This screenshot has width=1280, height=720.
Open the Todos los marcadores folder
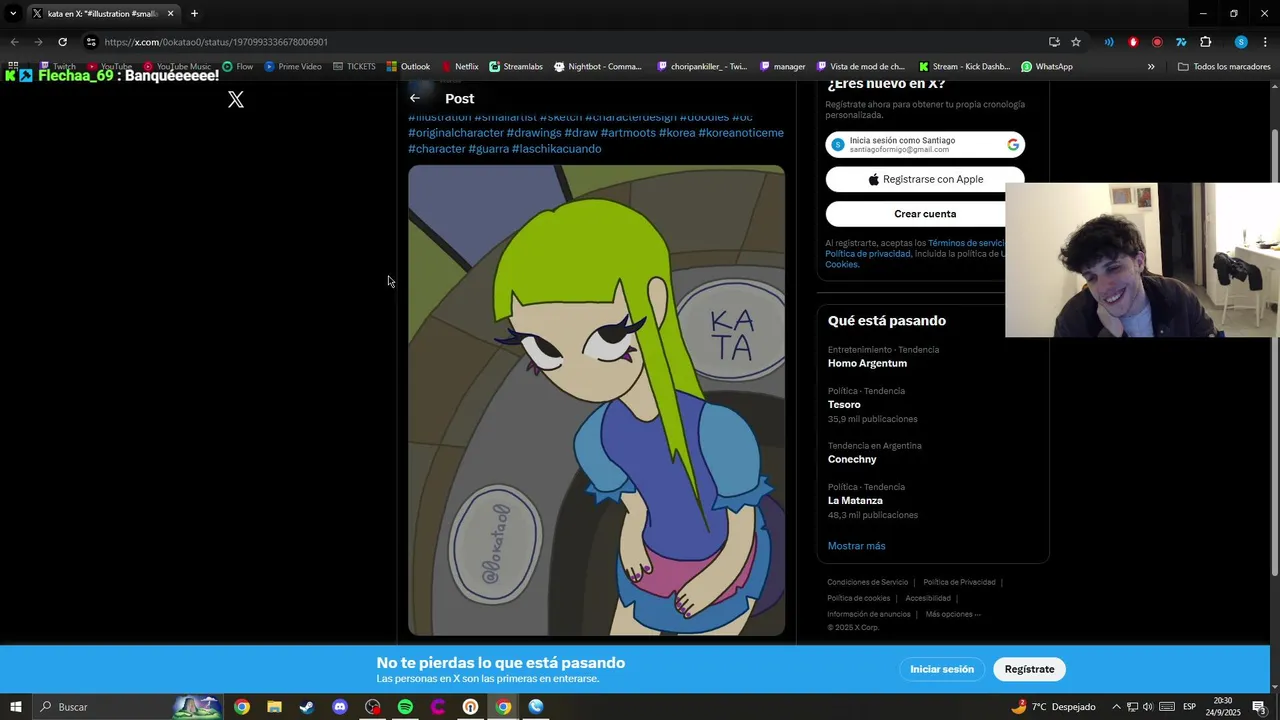point(1224,67)
